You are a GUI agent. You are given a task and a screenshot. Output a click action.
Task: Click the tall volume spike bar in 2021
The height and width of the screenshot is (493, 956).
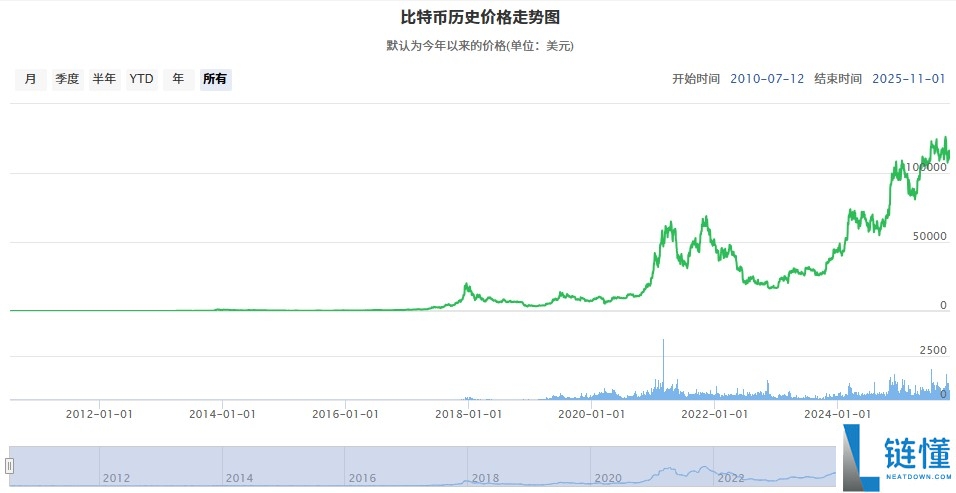pyautogui.click(x=663, y=369)
